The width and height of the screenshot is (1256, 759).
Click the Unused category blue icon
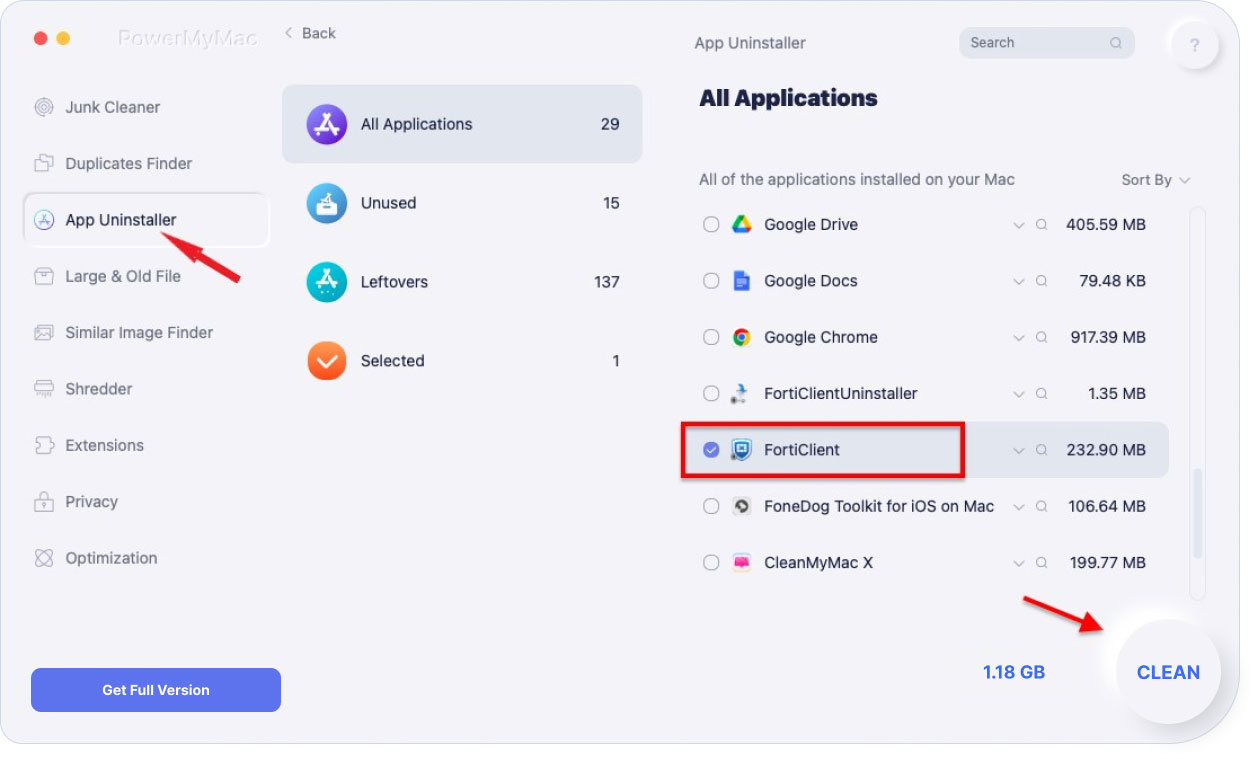coord(327,203)
